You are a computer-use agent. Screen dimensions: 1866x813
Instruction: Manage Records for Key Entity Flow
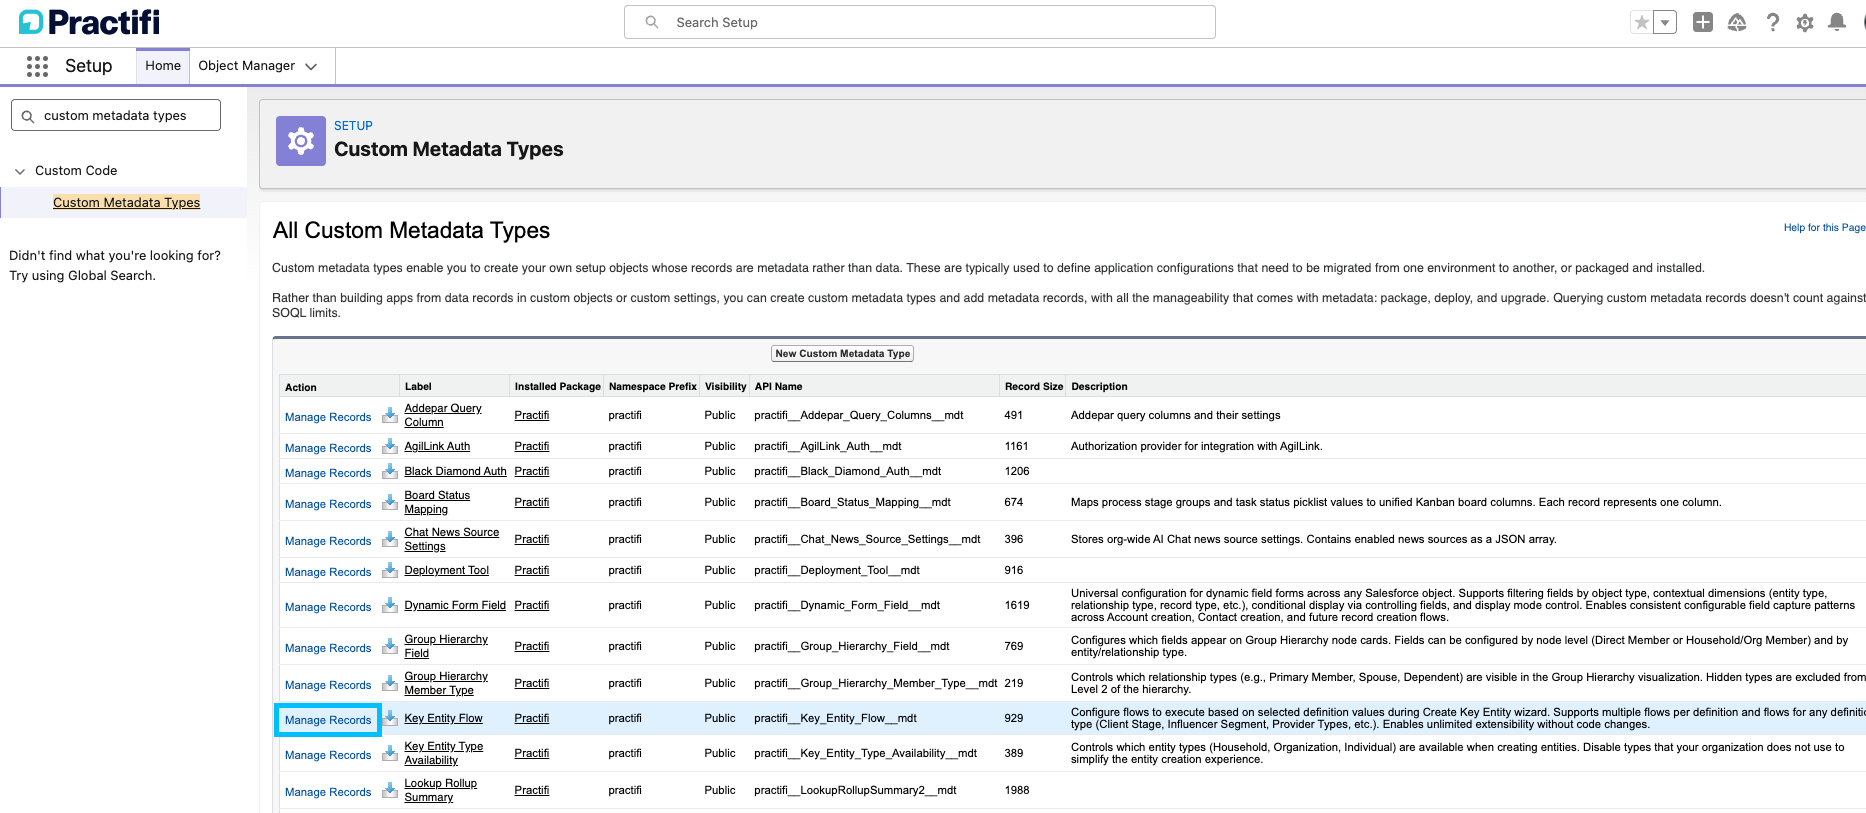[328, 720]
